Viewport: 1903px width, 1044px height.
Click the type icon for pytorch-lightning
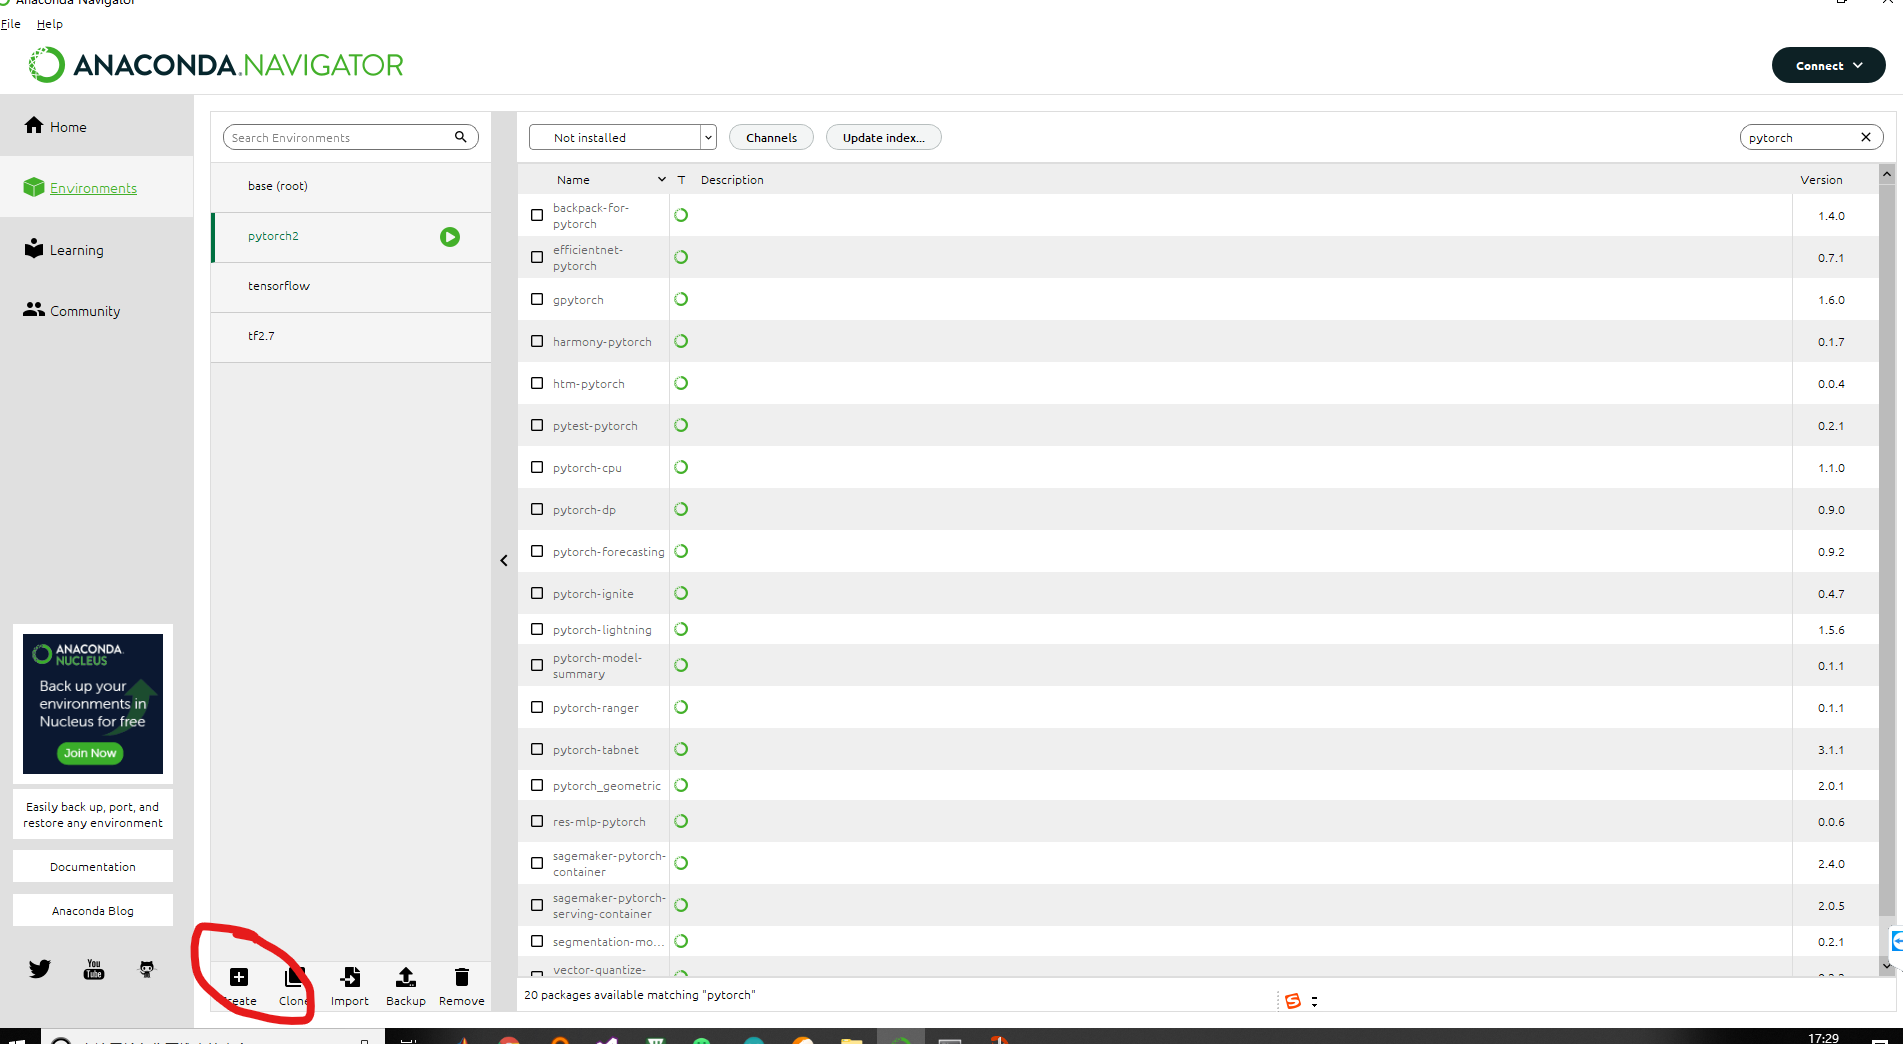point(681,629)
